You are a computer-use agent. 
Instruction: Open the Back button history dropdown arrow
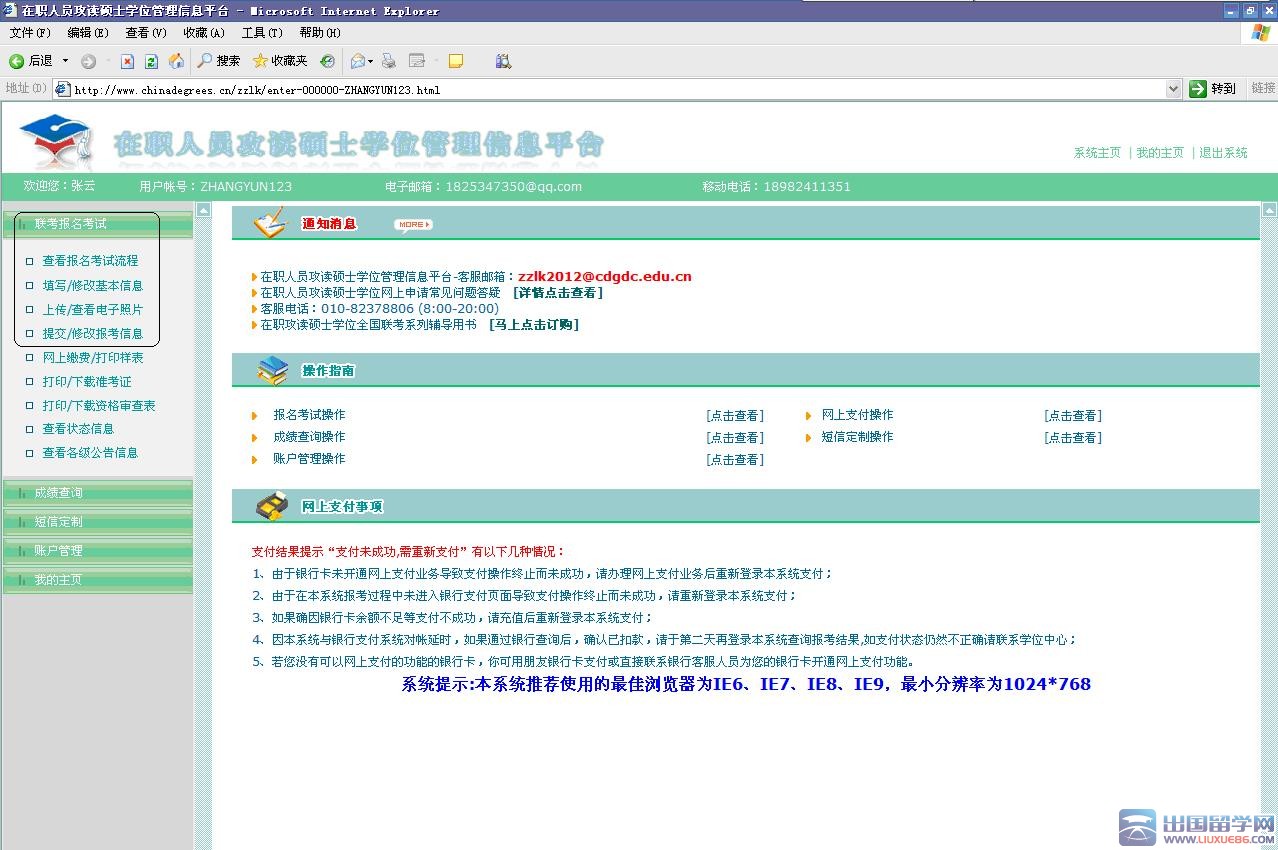(66, 61)
